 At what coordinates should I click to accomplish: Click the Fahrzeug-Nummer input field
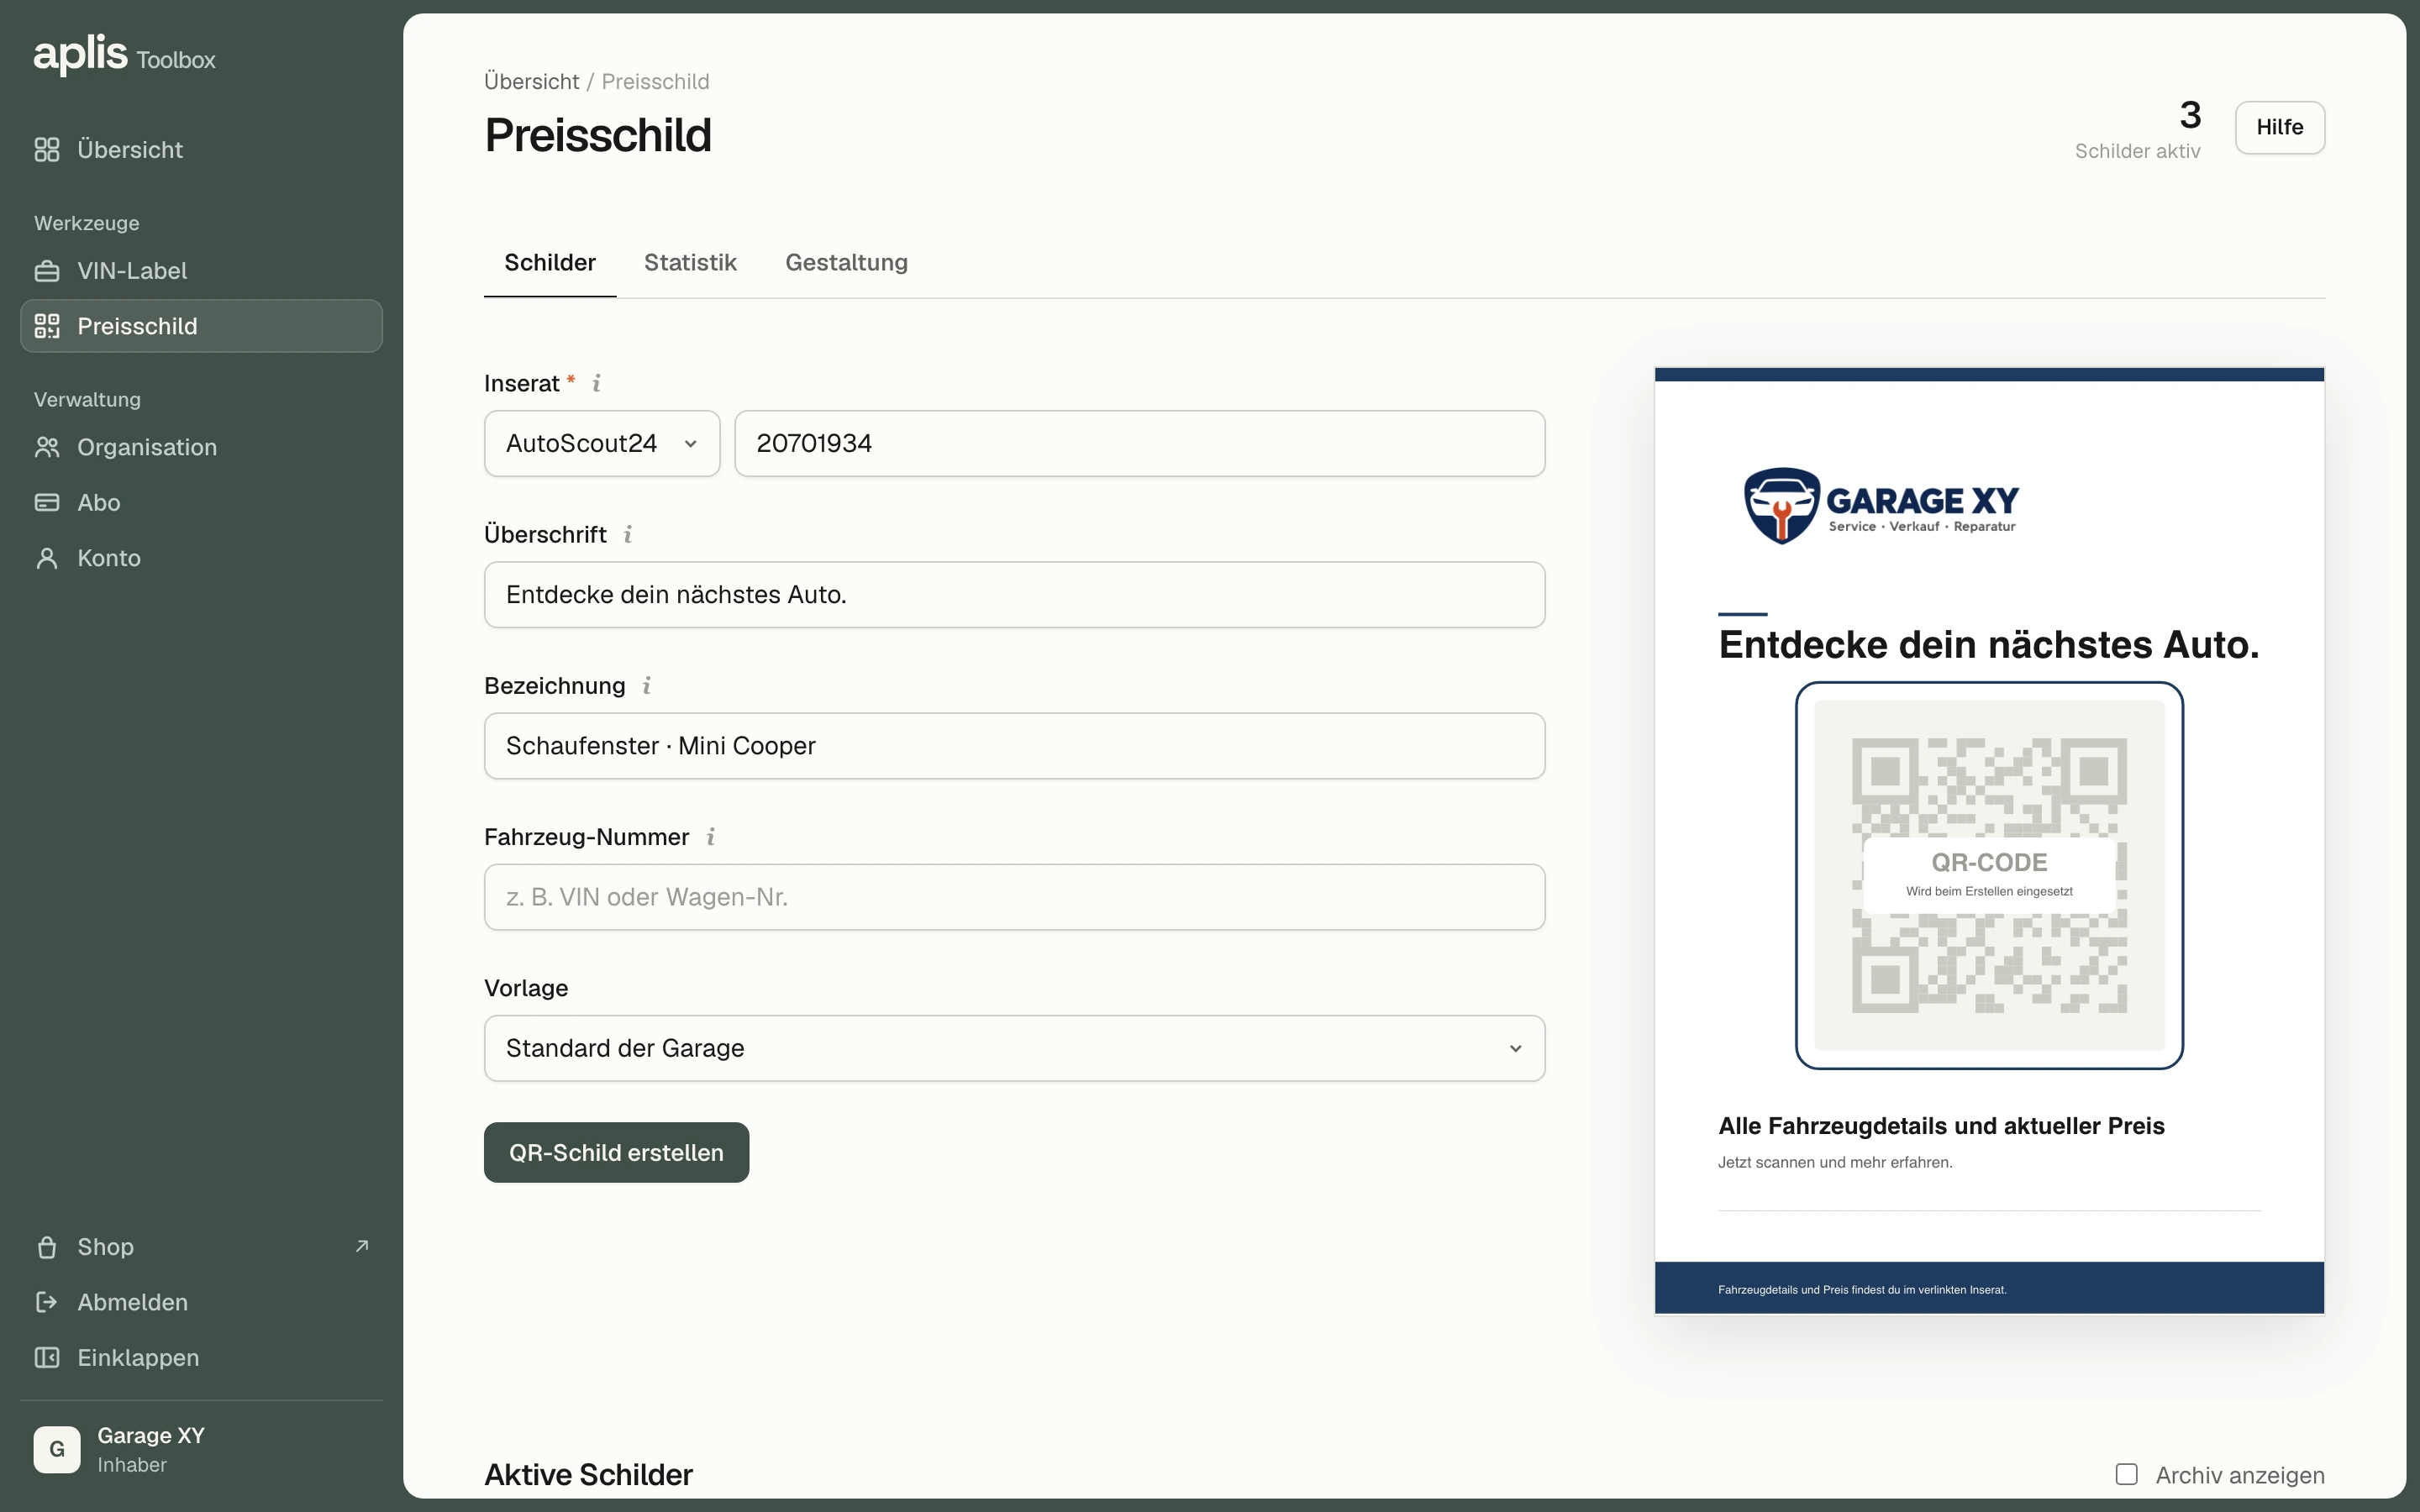(x=1015, y=897)
